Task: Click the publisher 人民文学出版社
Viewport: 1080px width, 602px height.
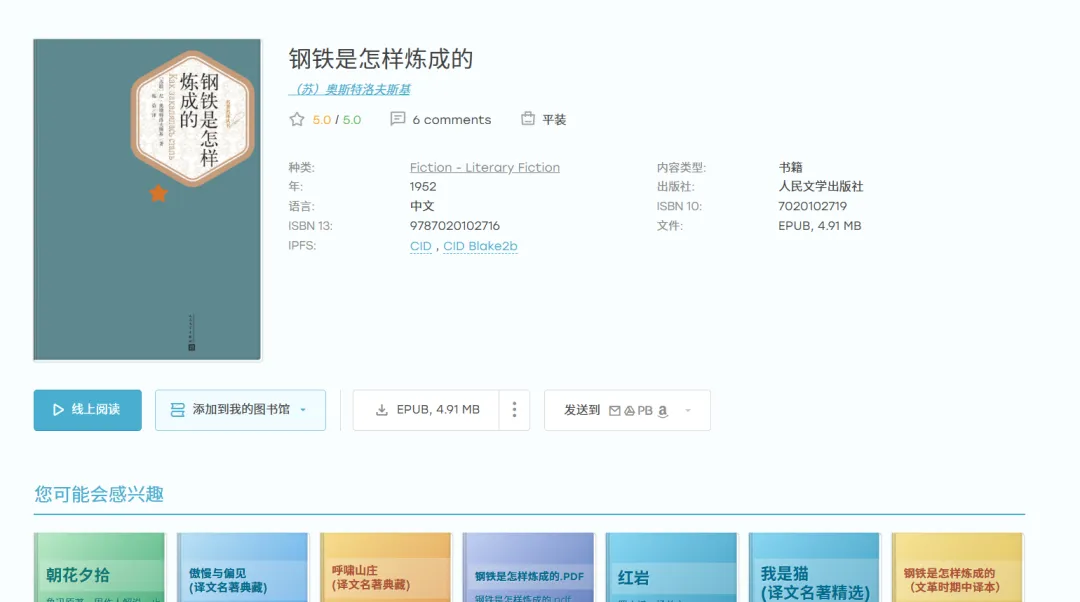Action: click(821, 187)
